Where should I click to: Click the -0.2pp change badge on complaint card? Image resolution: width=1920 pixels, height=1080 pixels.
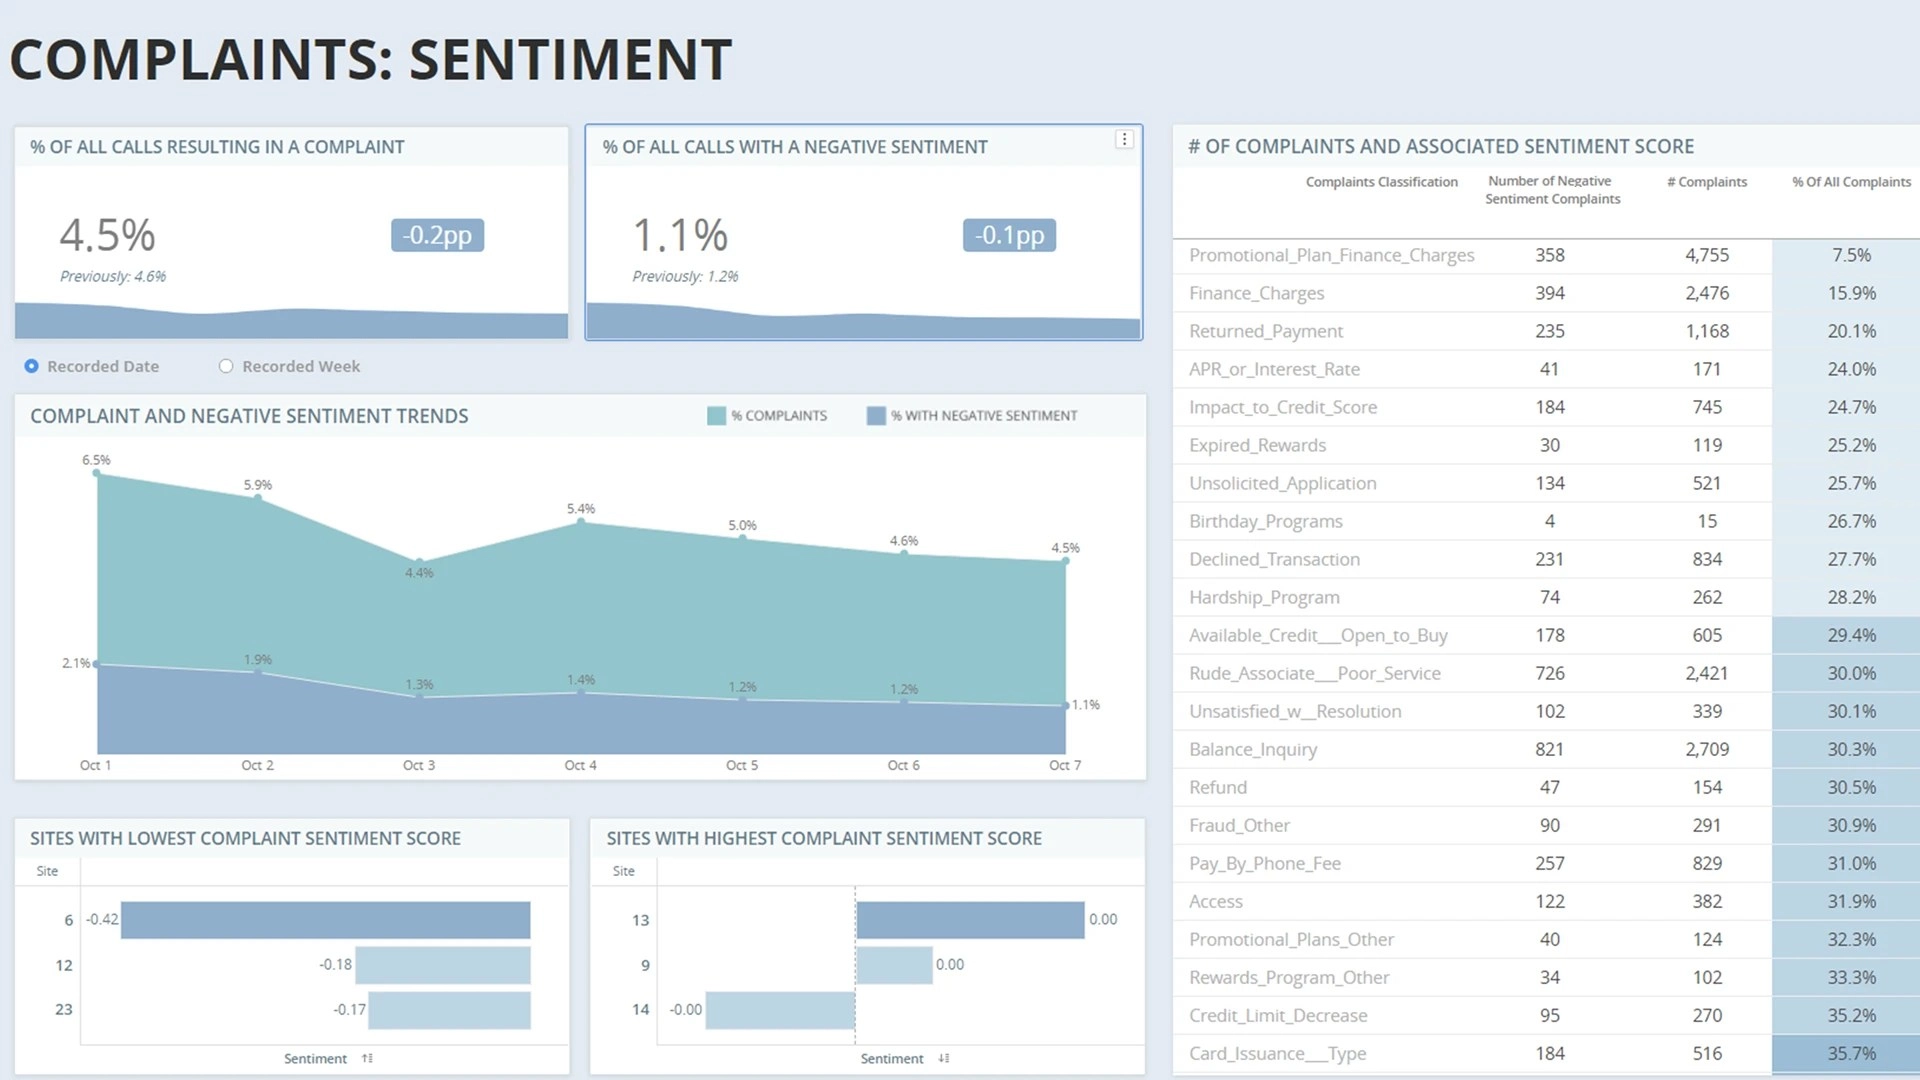click(437, 235)
